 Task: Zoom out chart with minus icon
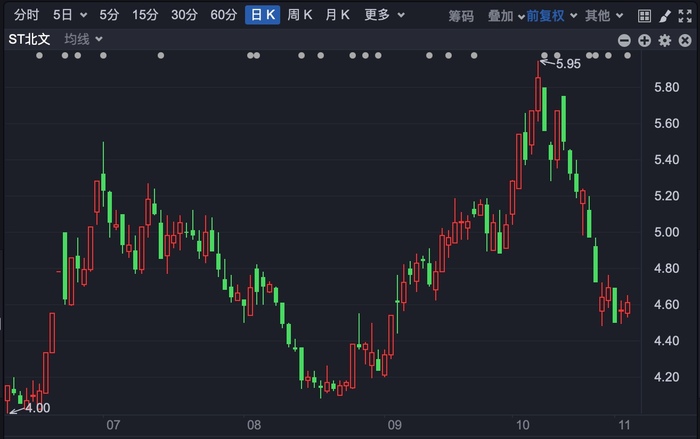pyautogui.click(x=624, y=41)
